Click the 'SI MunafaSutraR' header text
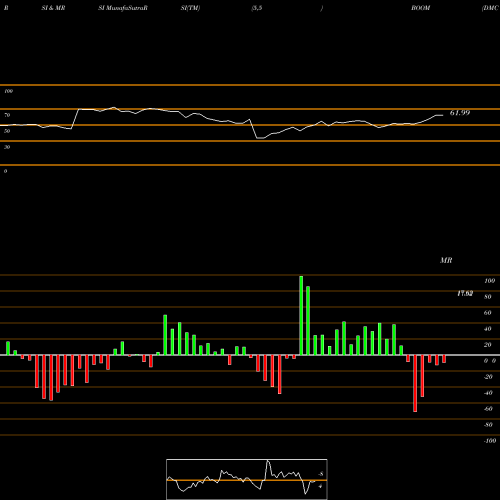Screen dimensions: 500x500 point(123,8)
